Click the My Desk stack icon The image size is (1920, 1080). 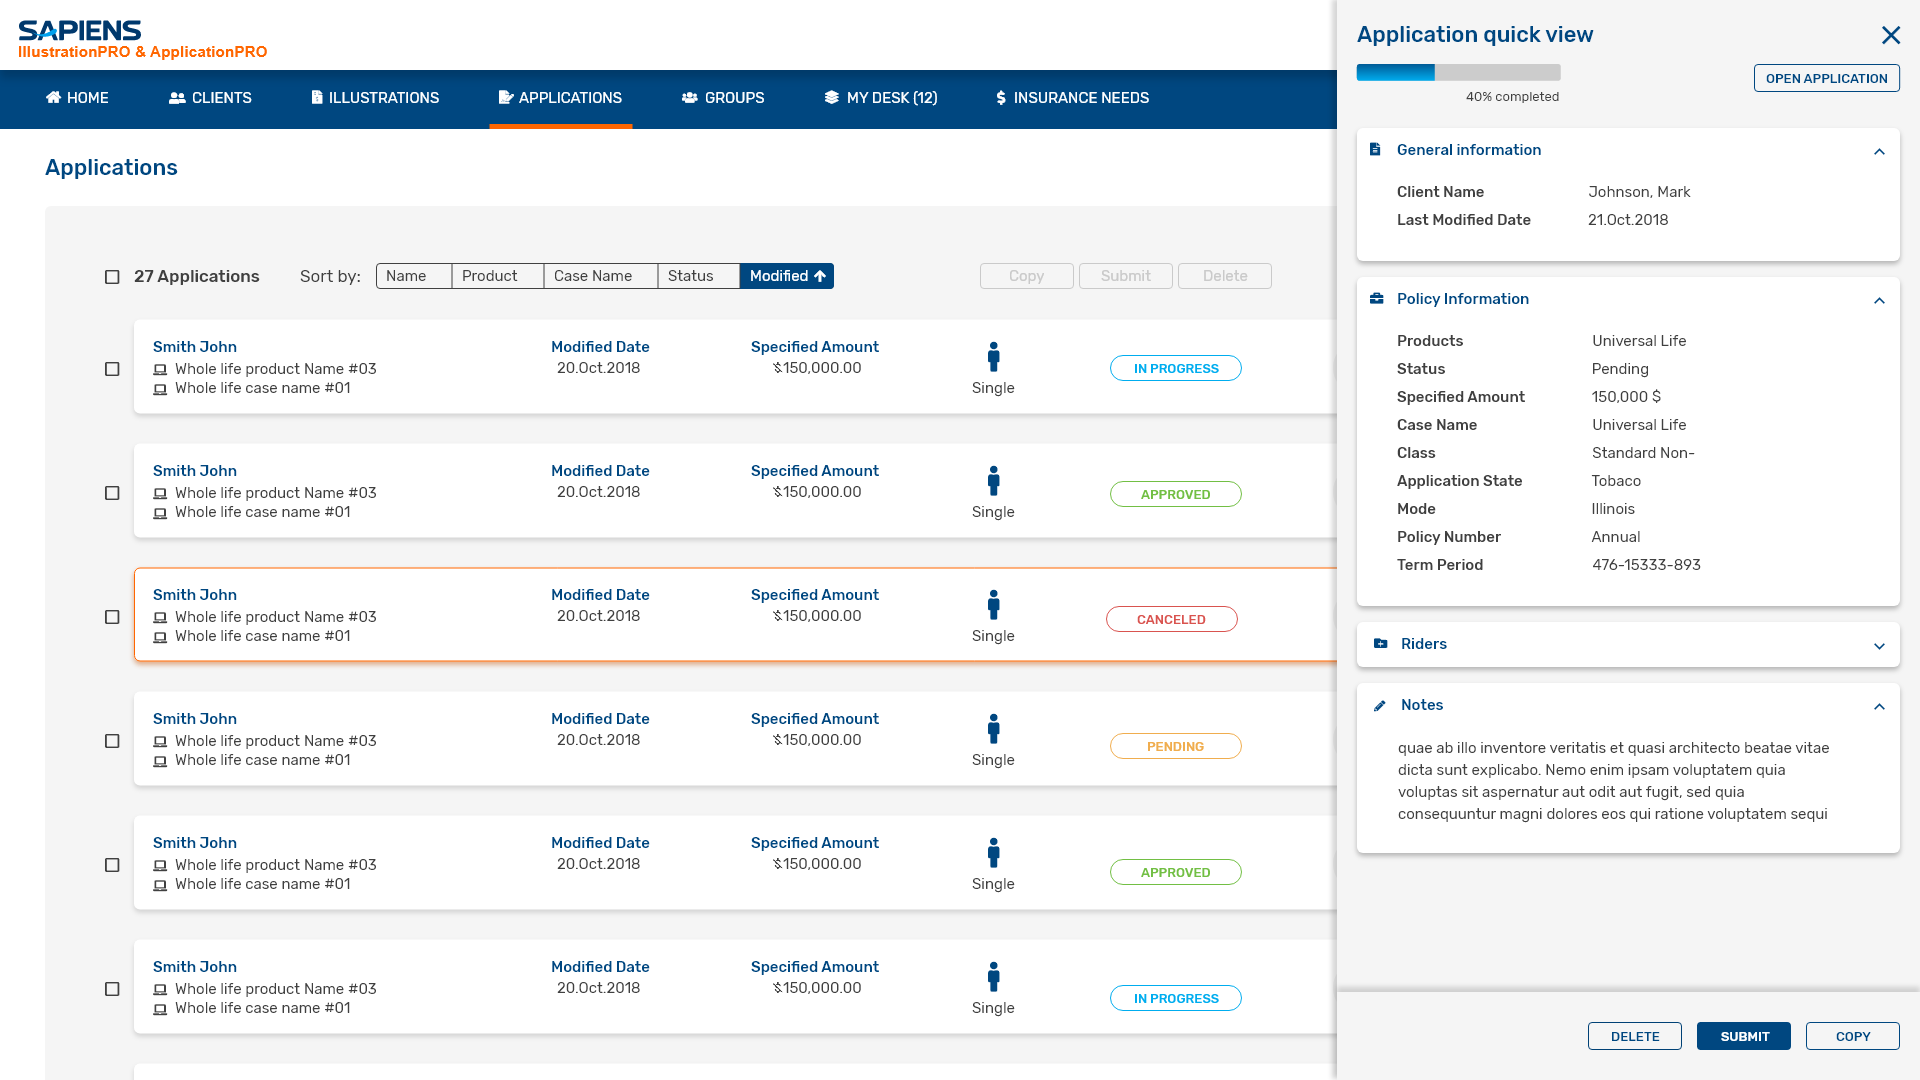tap(831, 98)
